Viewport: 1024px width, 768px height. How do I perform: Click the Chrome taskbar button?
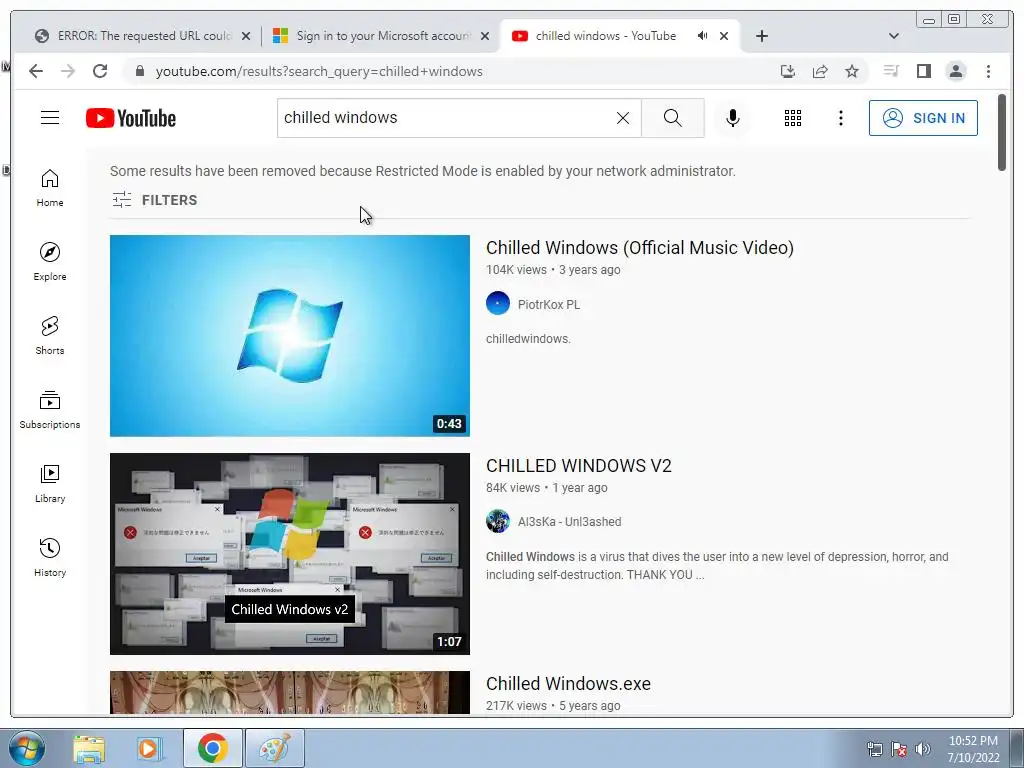coord(213,748)
